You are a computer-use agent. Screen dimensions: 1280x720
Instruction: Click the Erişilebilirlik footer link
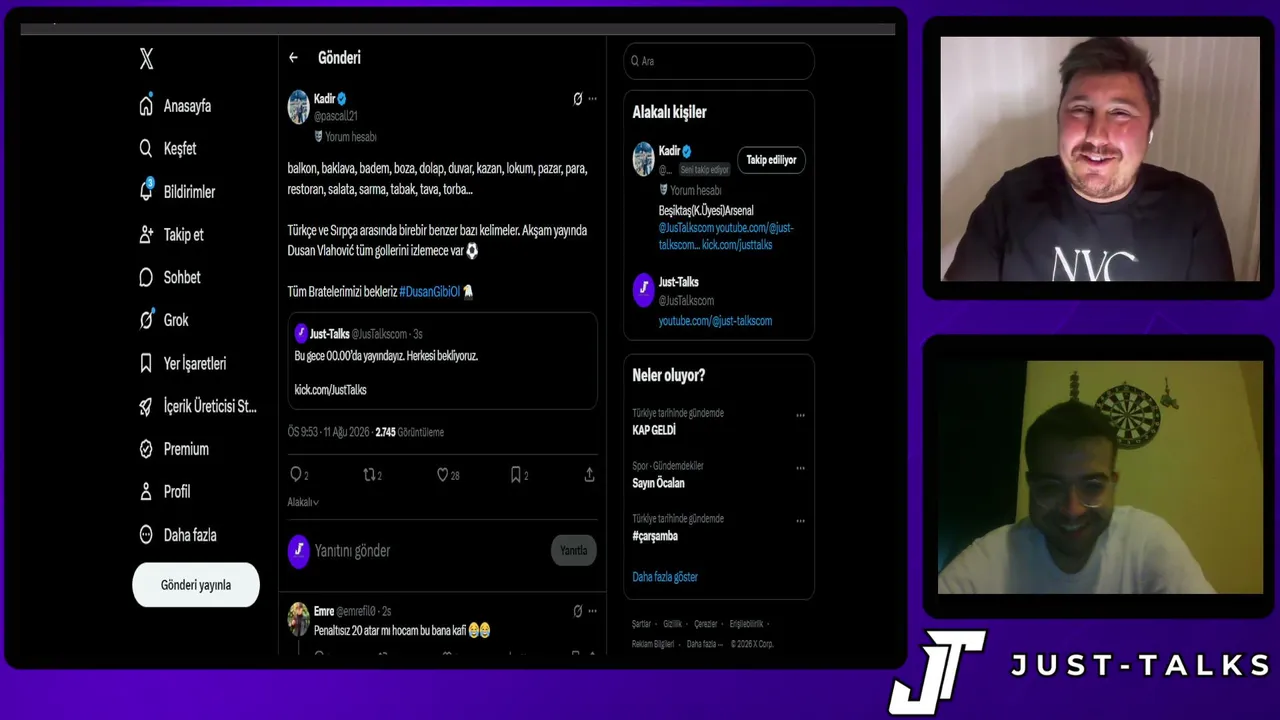(746, 624)
